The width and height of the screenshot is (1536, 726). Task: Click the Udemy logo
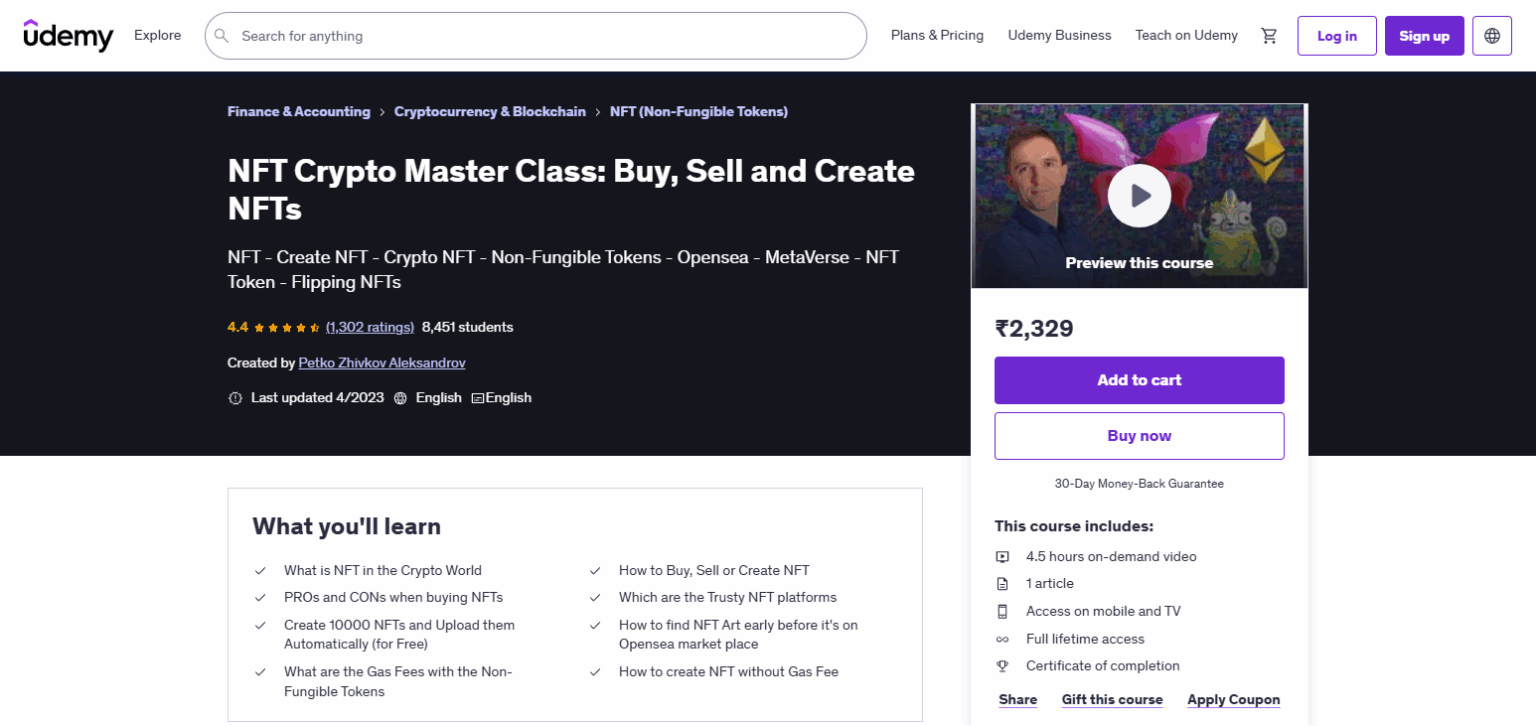pyautogui.click(x=67, y=35)
